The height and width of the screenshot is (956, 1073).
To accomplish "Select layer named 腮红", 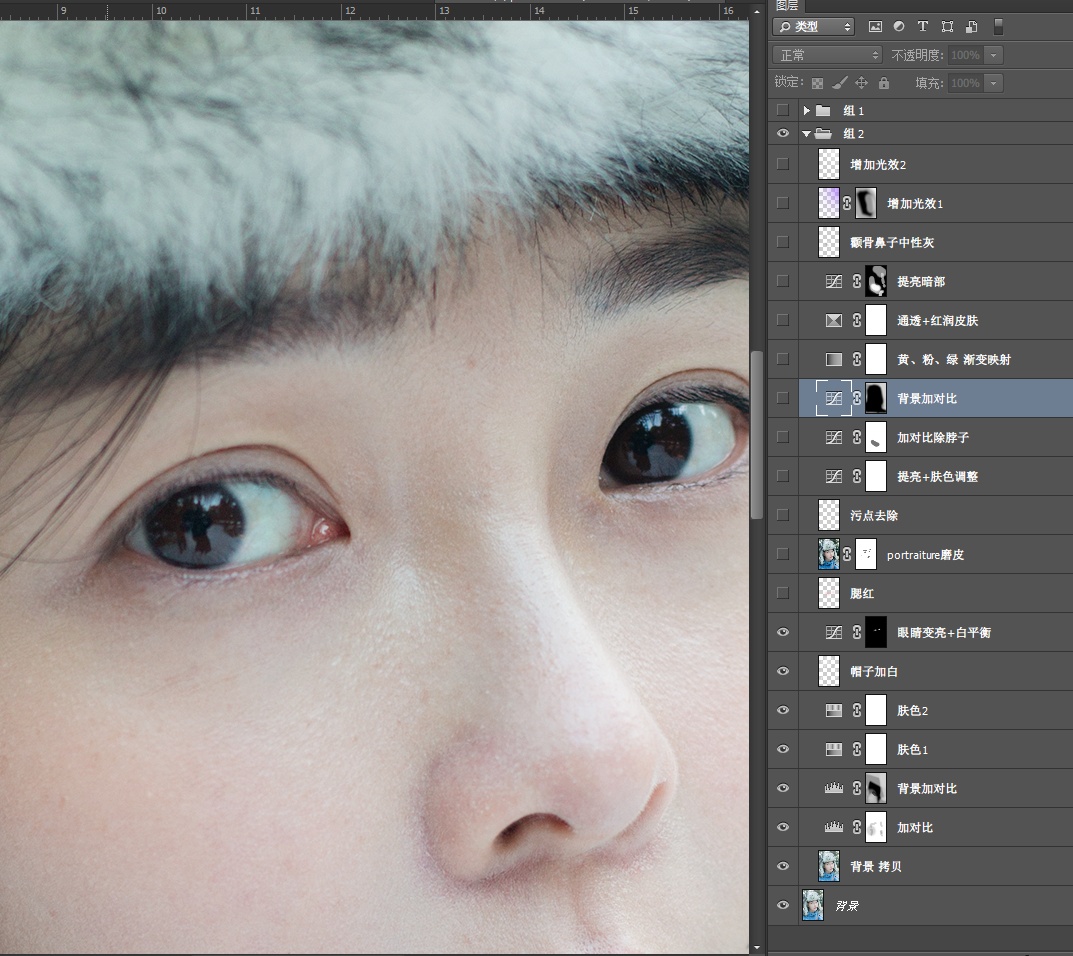I will tap(862, 593).
